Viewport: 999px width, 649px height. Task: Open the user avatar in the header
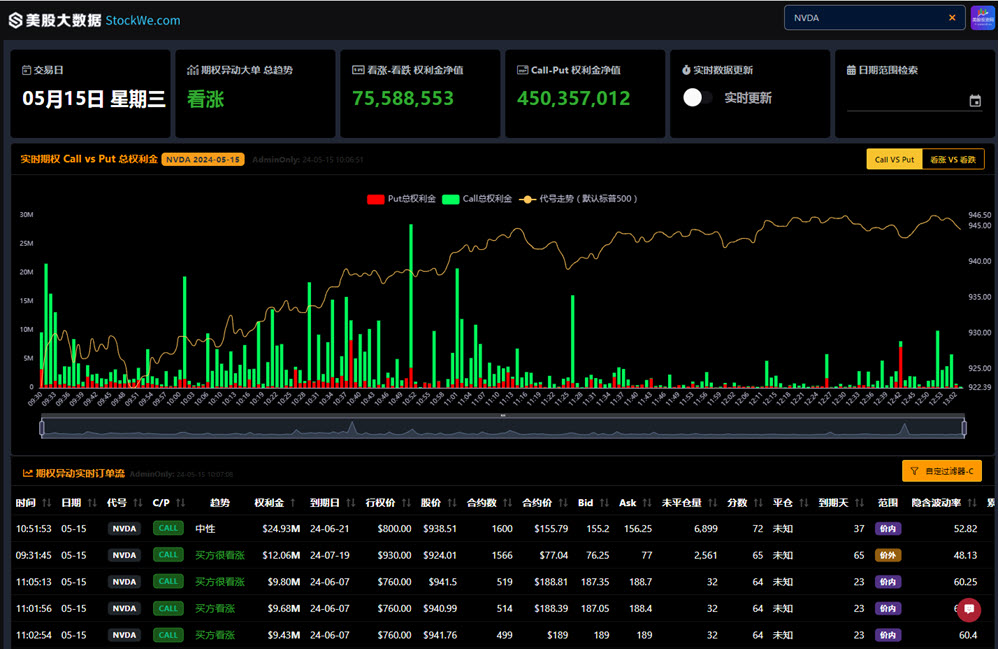point(982,18)
